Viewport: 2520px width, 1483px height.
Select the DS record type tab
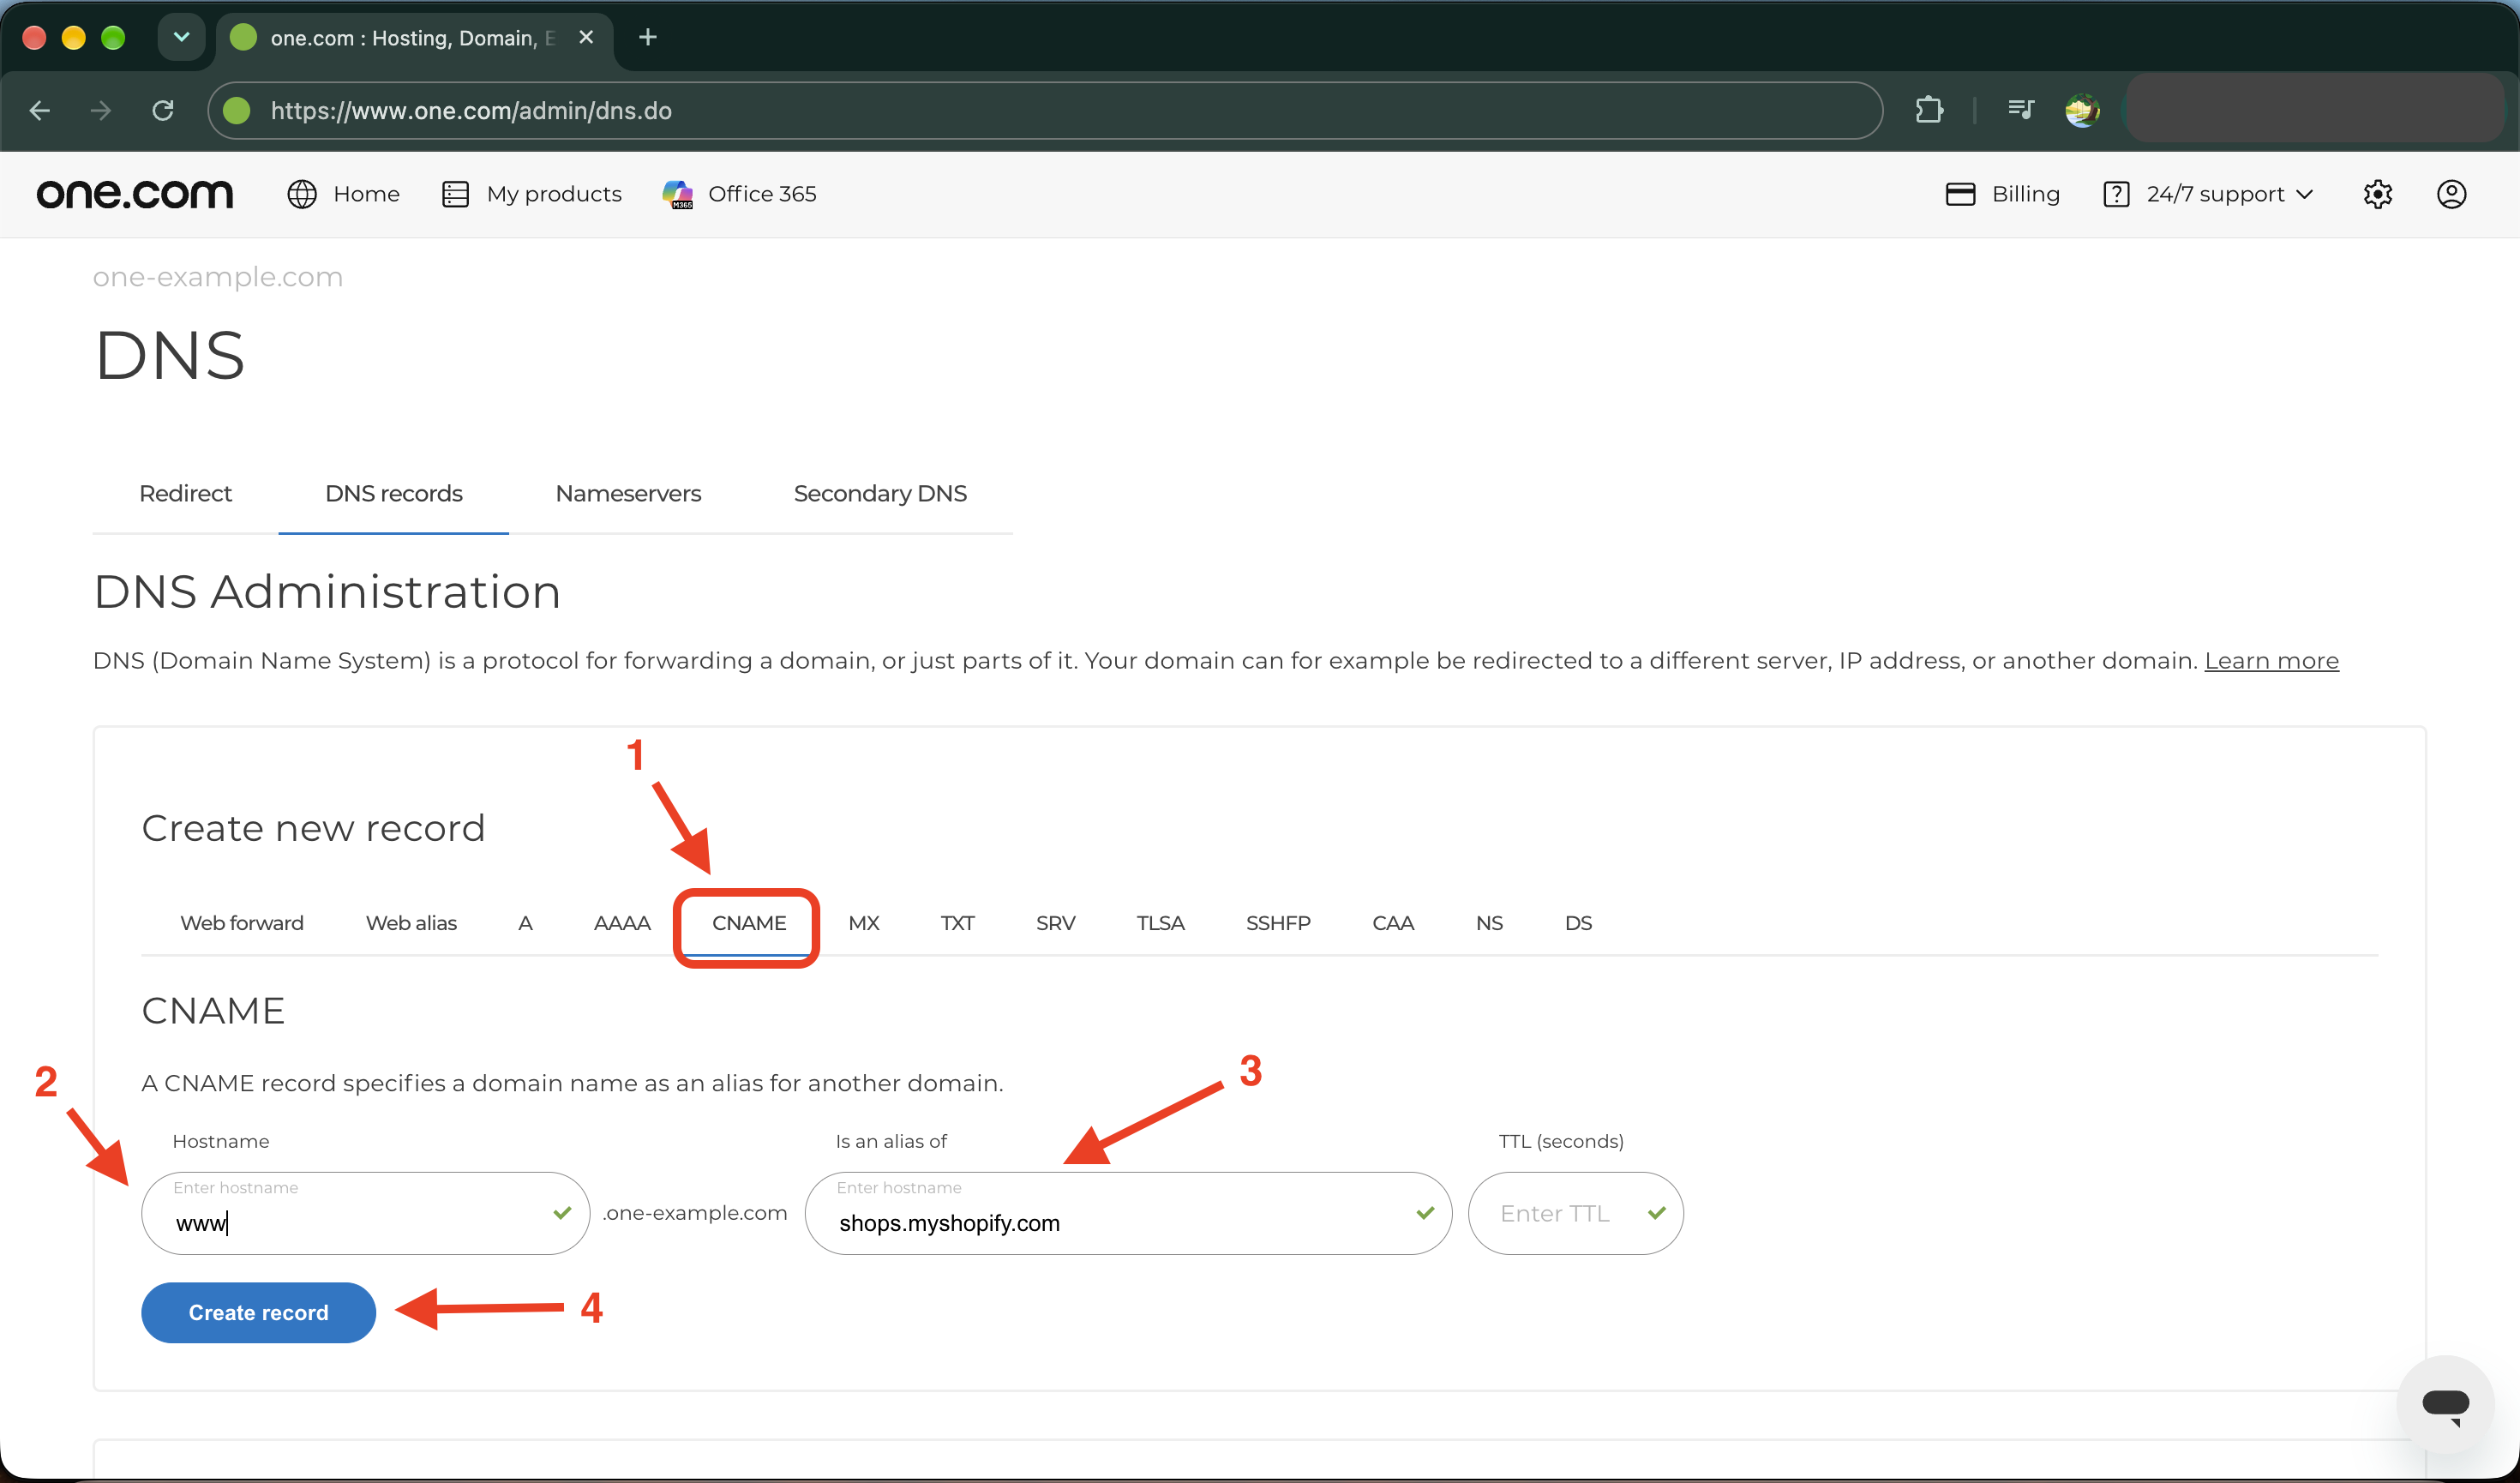1578,923
